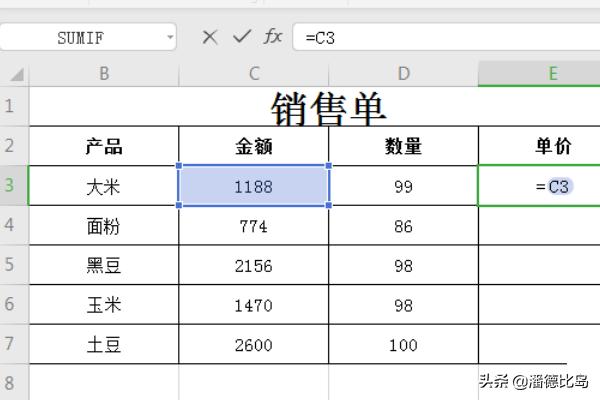Viewport: 600px width, 400px height.
Task: Click the amount cell 2156
Action: (x=254, y=265)
